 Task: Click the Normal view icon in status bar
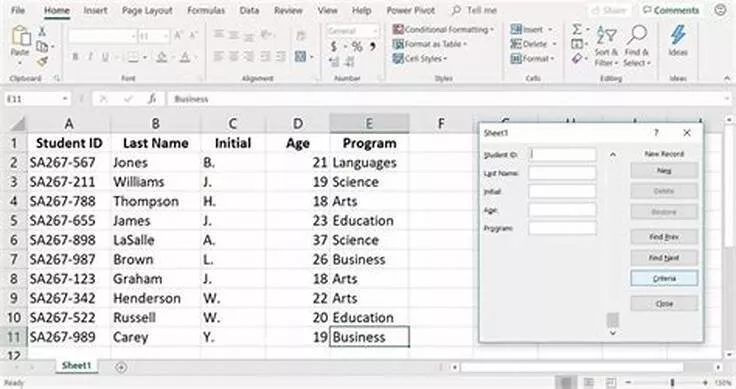(x=567, y=382)
